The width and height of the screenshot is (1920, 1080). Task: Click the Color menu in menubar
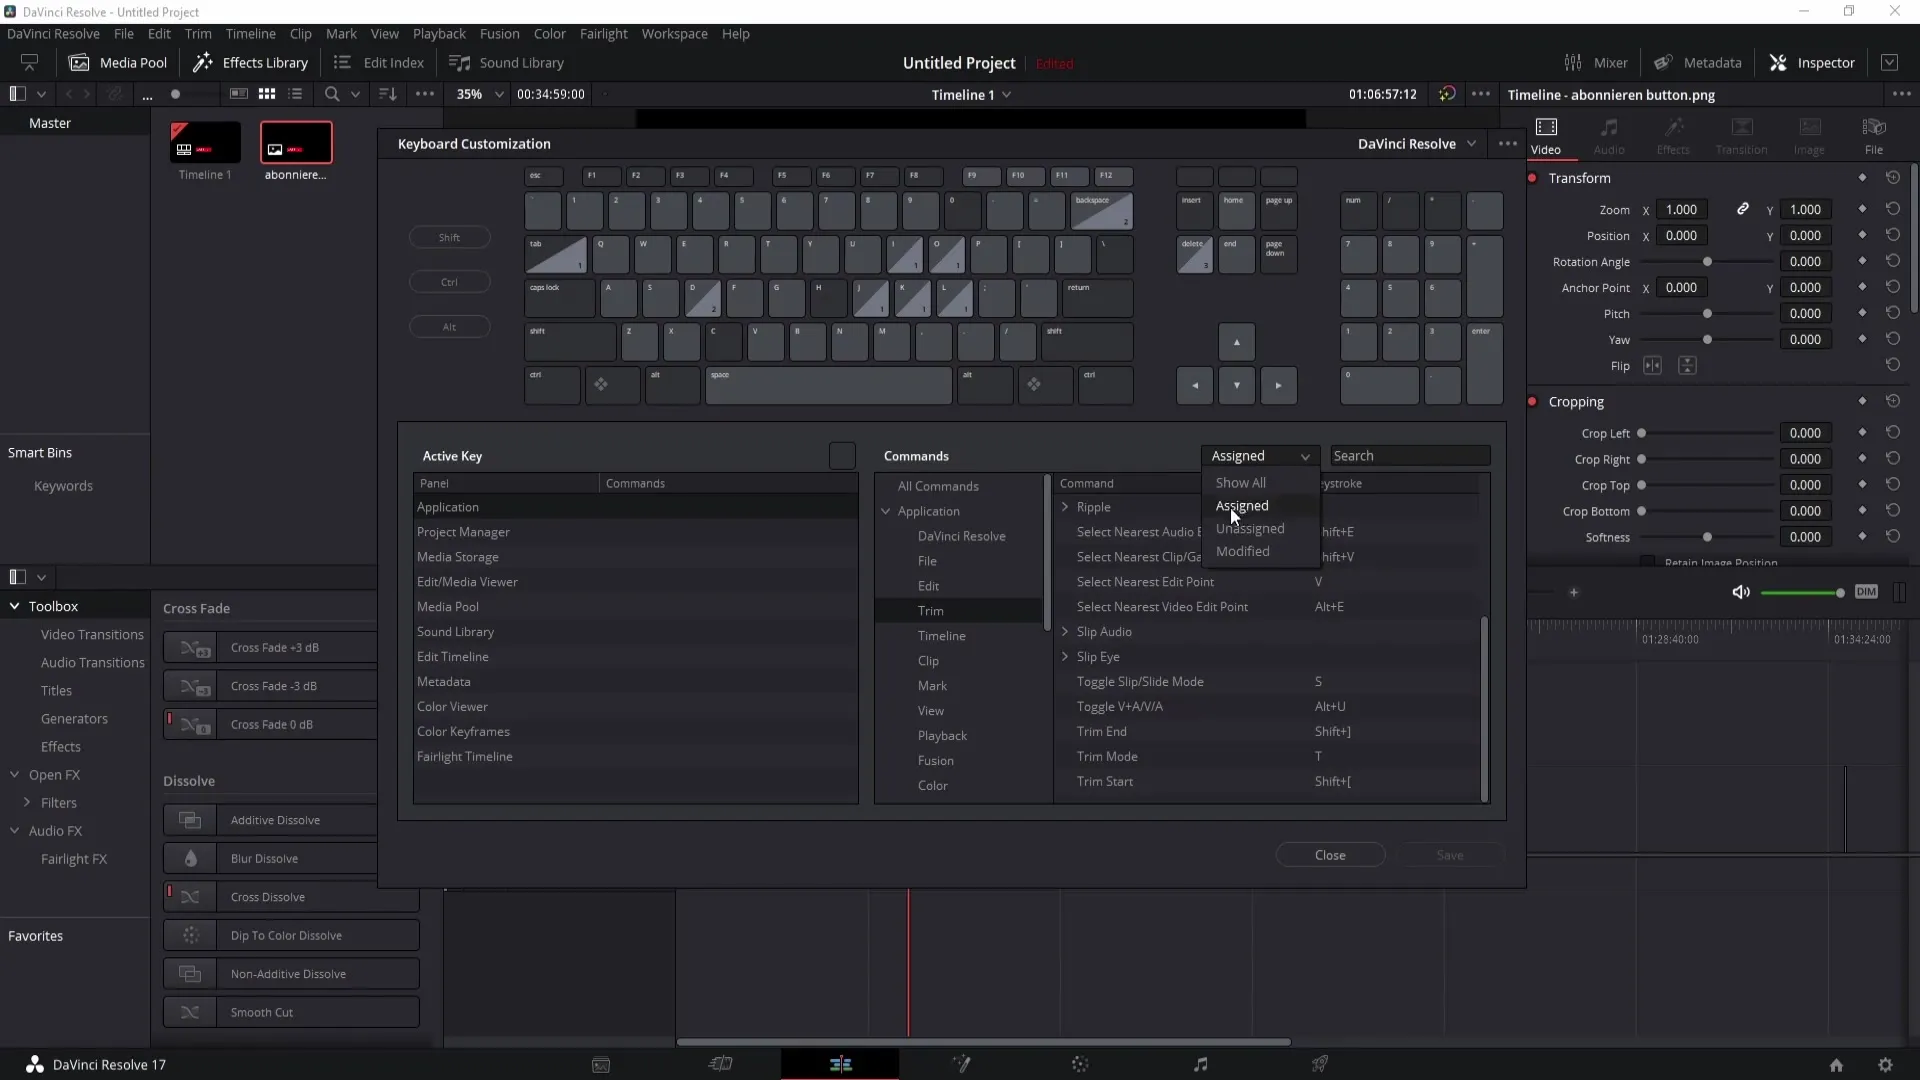pos(550,33)
